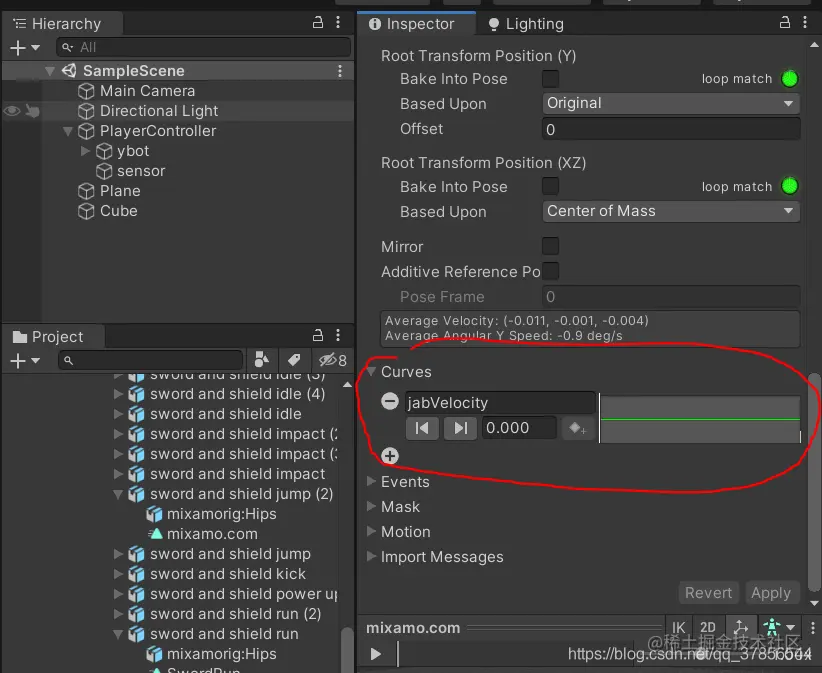Lock the Inspector panel

pyautogui.click(x=784, y=22)
